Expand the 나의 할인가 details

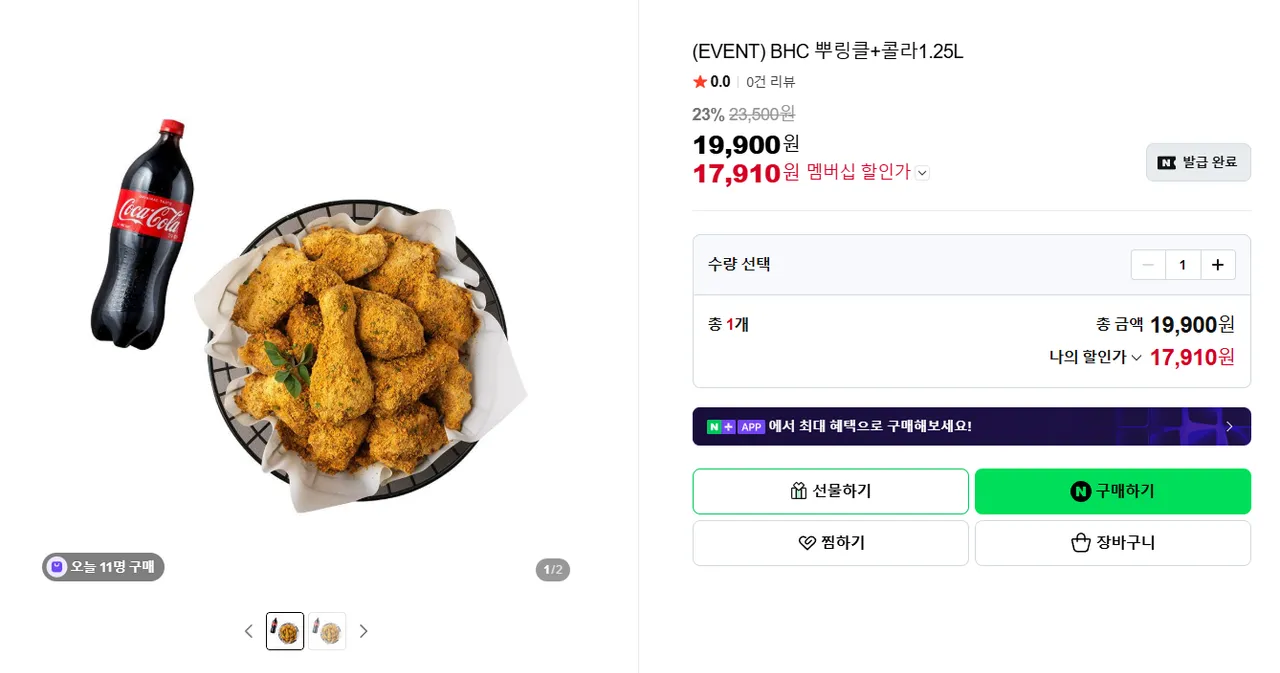pyautogui.click(x=1136, y=358)
